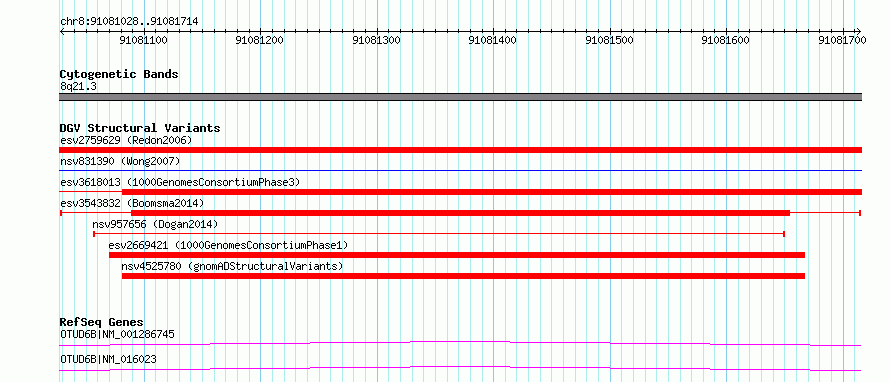Click the left arrow end of ruler
The width and height of the screenshot is (890, 382).
62,31
